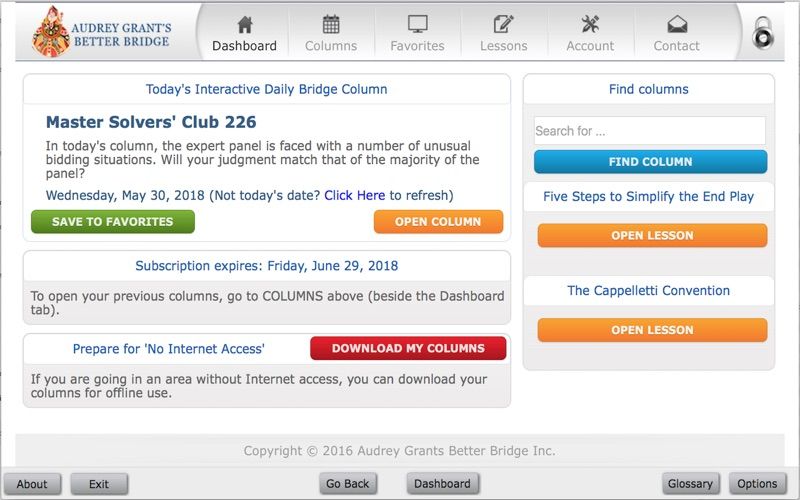
Task: Open the Five Steps End Play lesson
Action: (652, 236)
